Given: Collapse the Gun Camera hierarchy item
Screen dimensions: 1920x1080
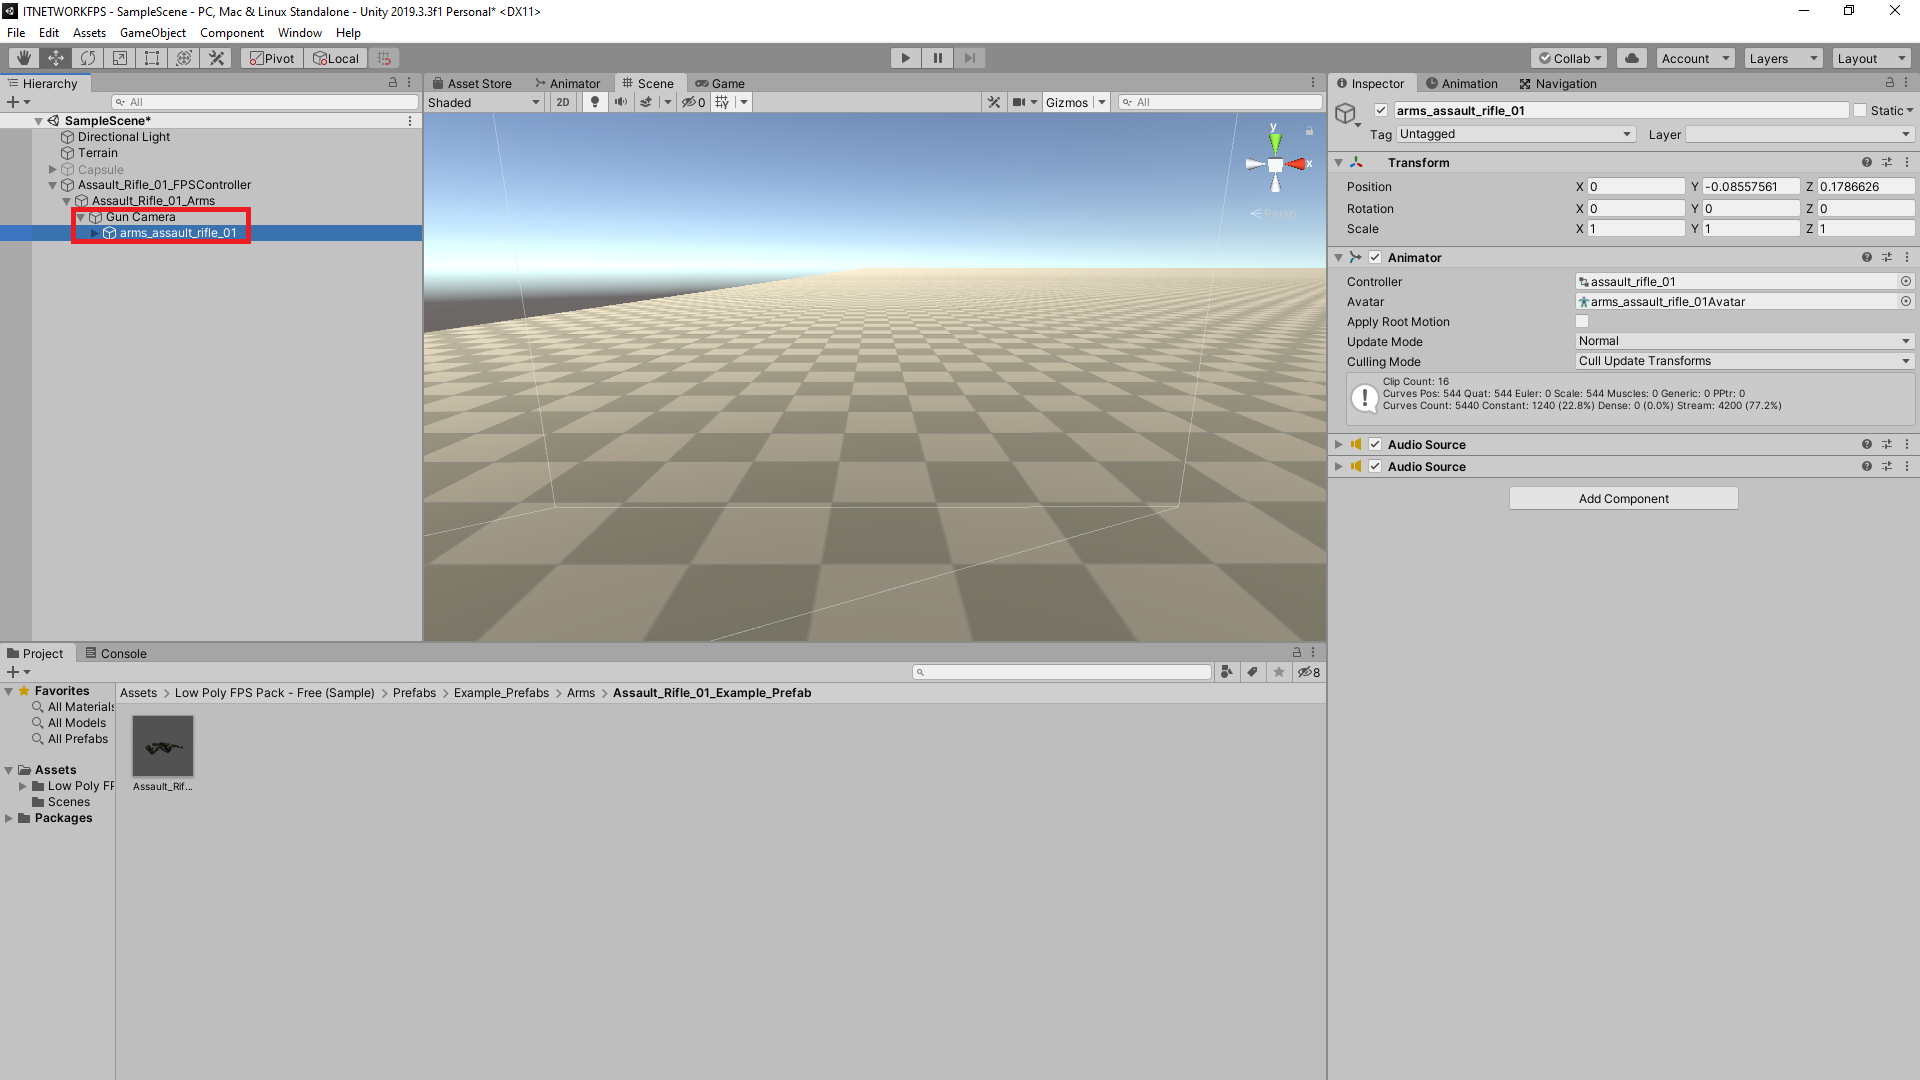Looking at the screenshot, I should 80,216.
